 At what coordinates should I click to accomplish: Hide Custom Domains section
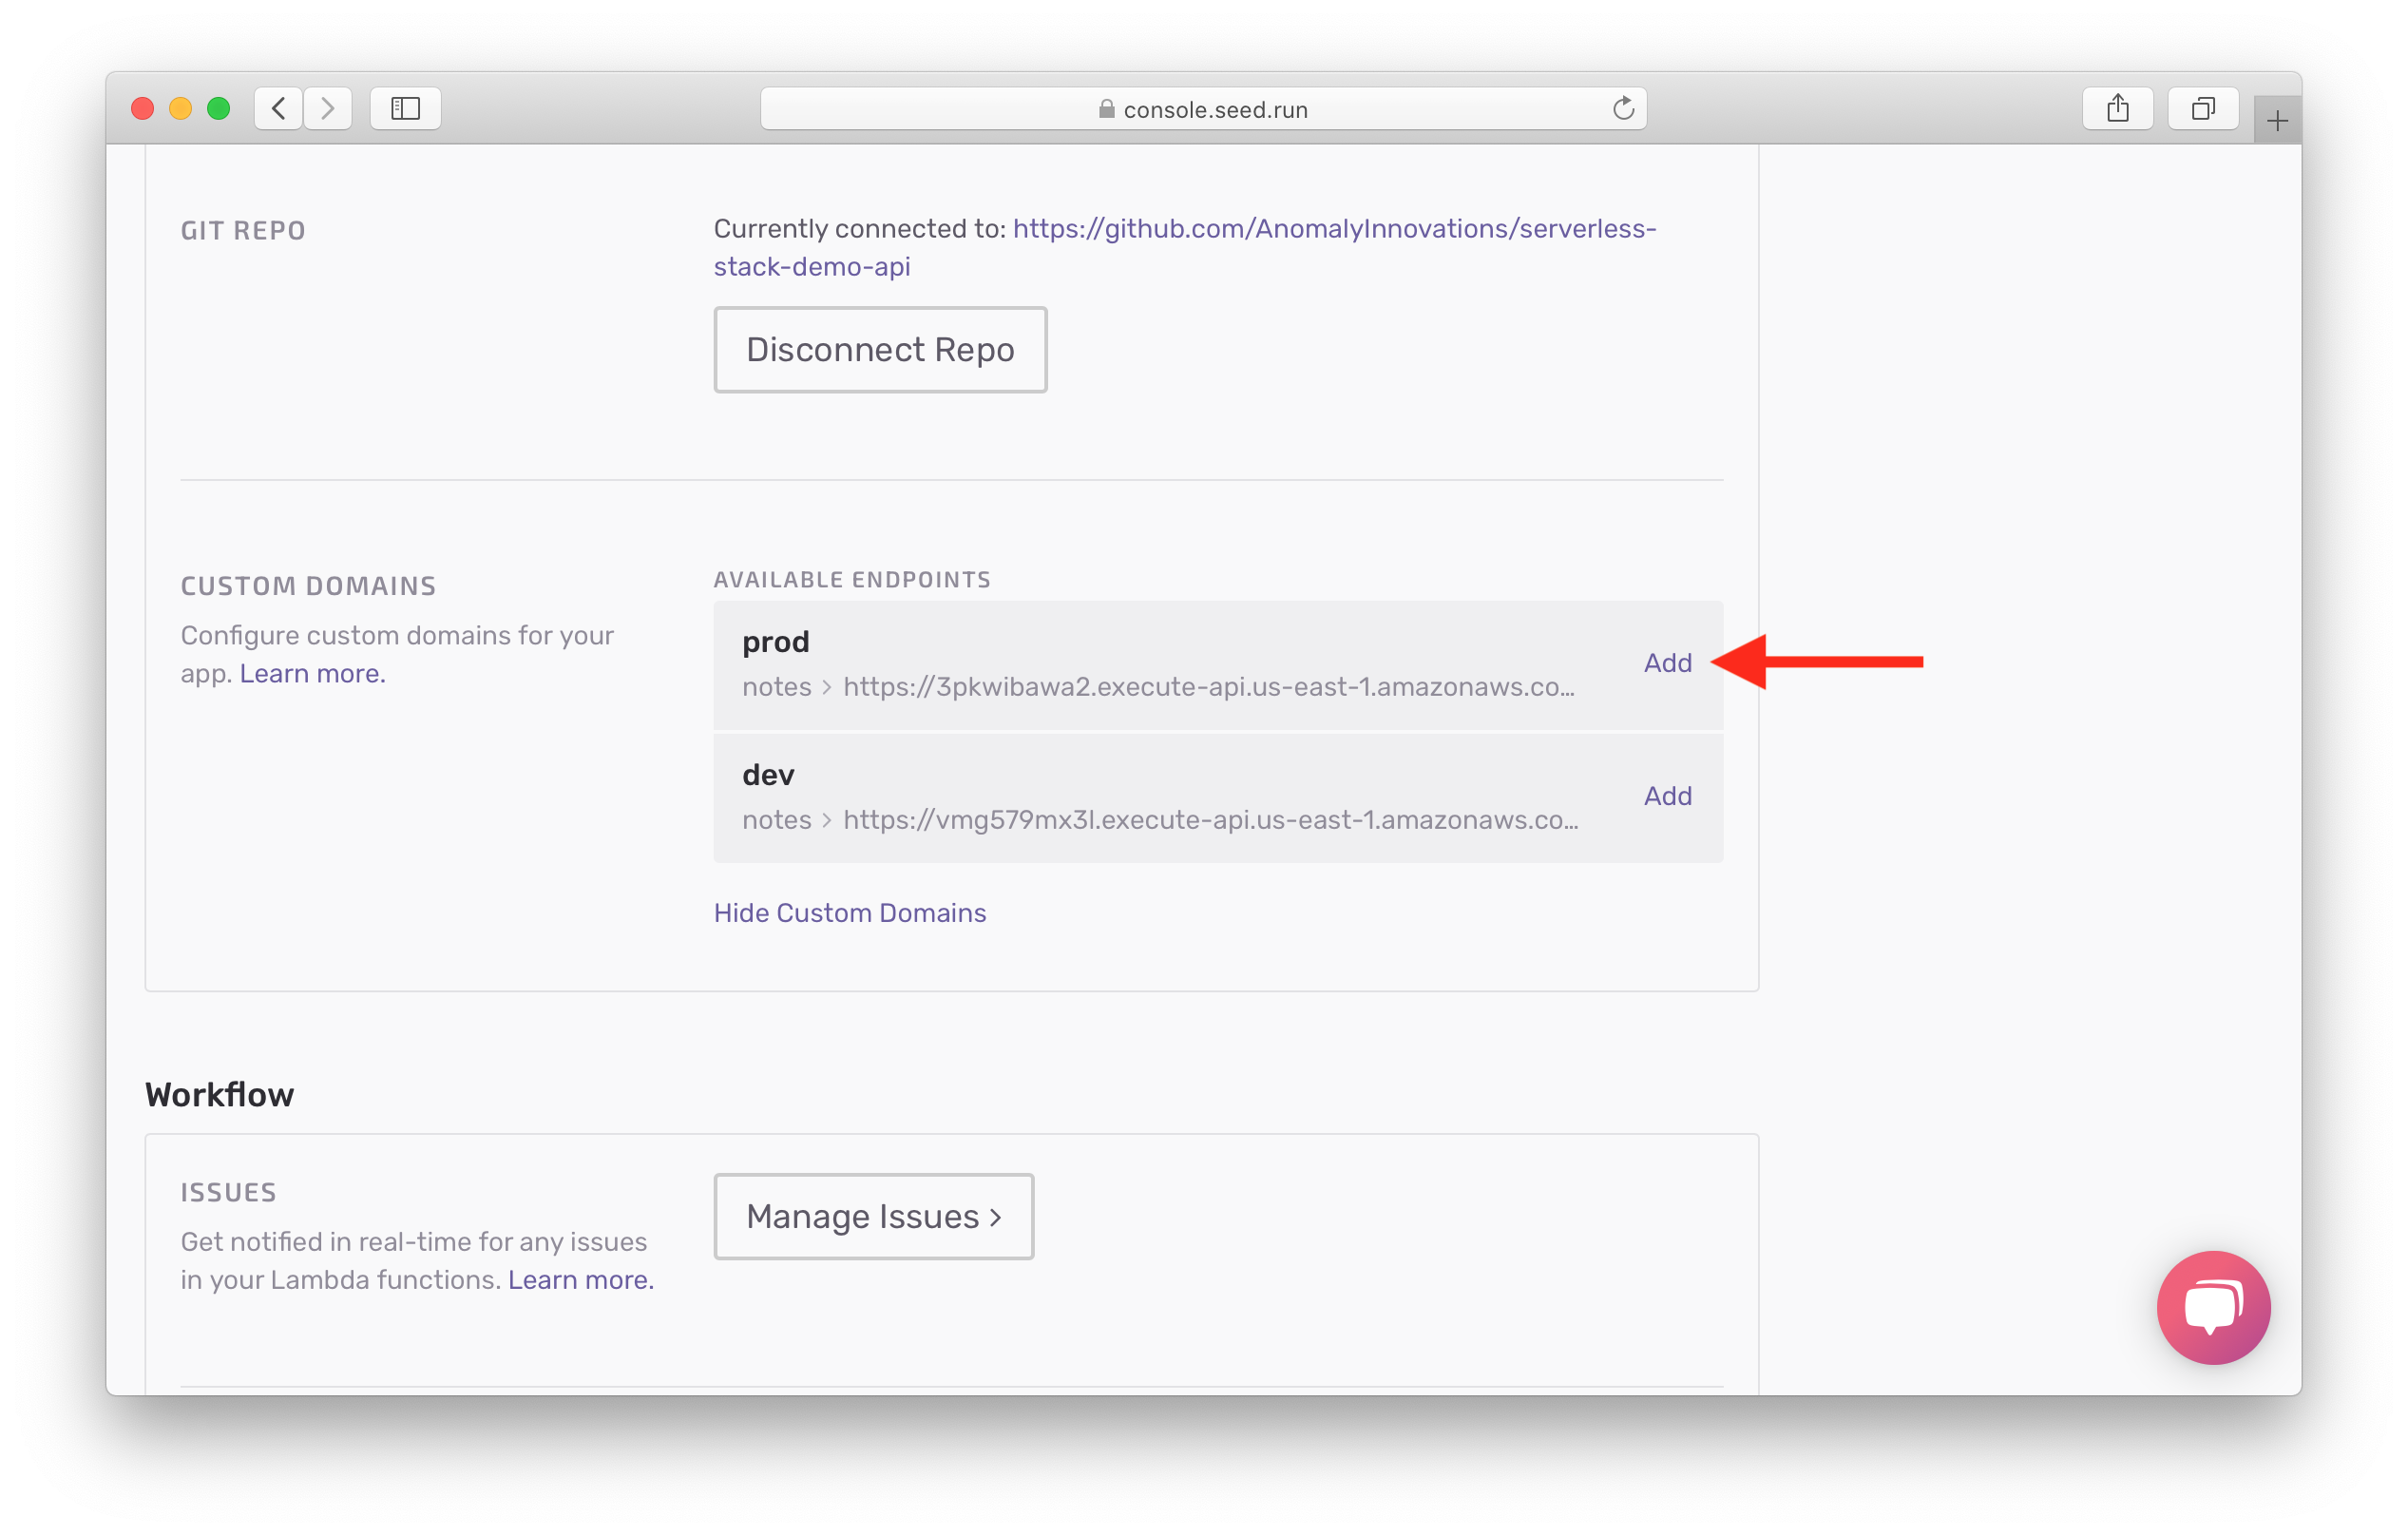[849, 912]
